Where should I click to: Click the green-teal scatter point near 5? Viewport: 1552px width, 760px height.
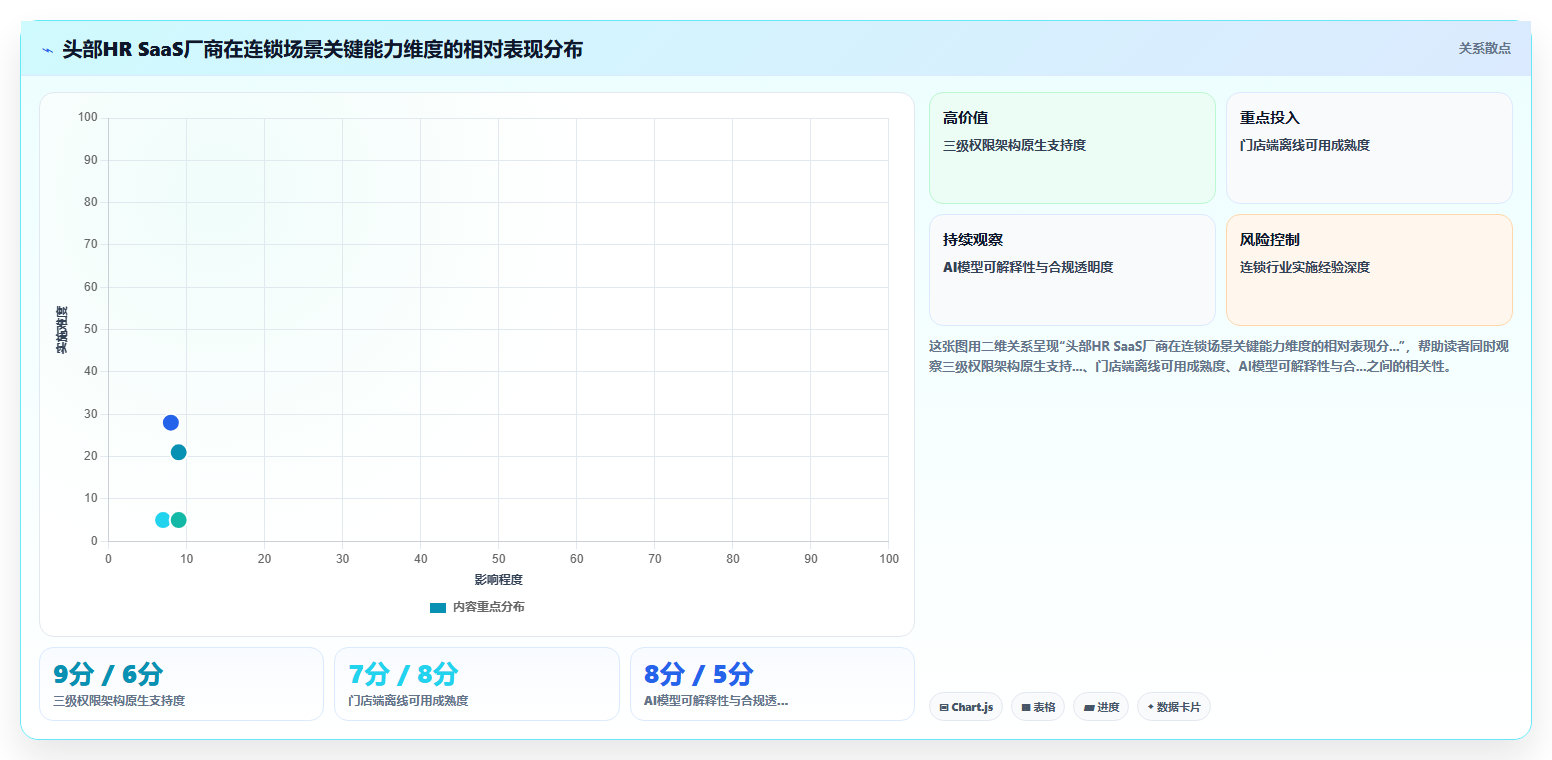pos(178,520)
